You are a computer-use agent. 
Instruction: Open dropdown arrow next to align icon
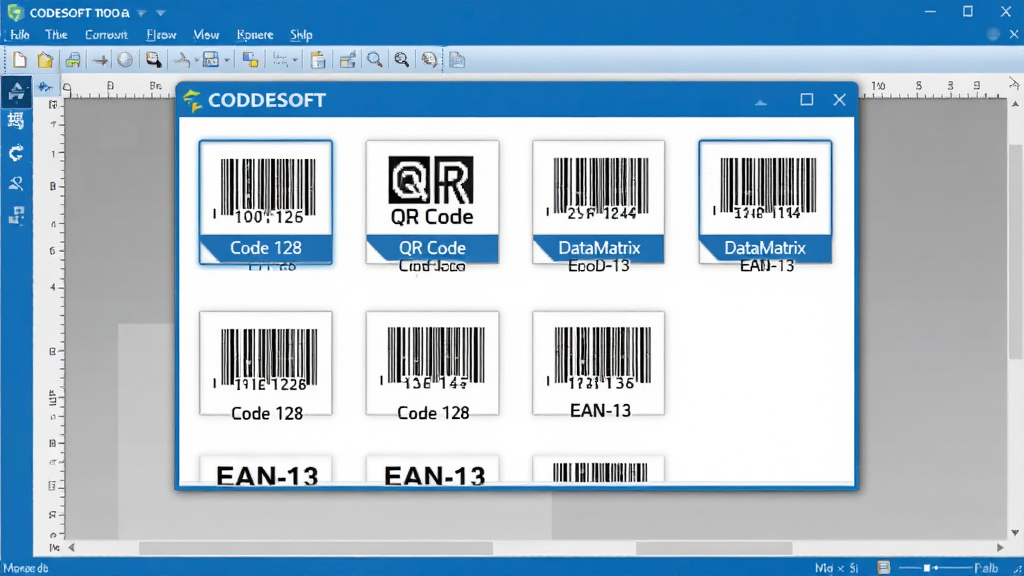click(295, 61)
